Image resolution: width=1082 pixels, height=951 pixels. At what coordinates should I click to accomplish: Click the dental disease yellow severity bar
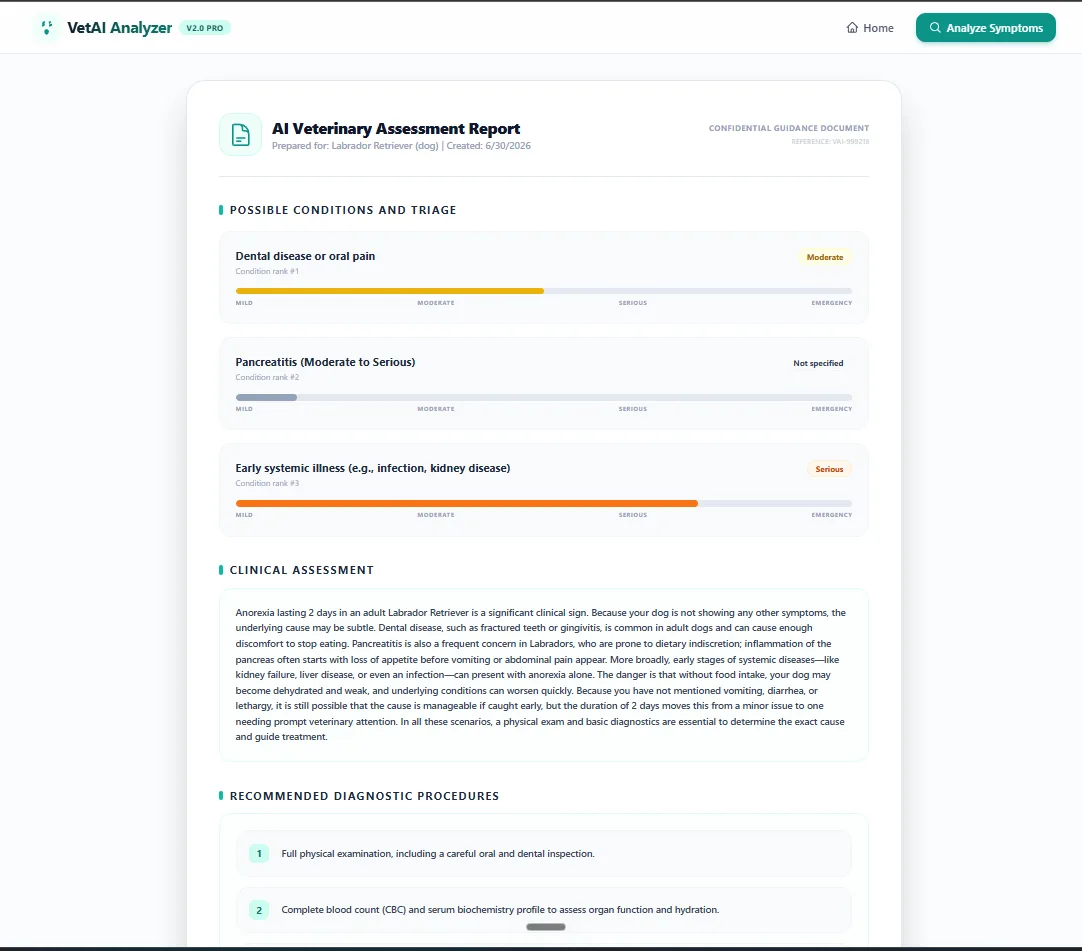pos(389,291)
